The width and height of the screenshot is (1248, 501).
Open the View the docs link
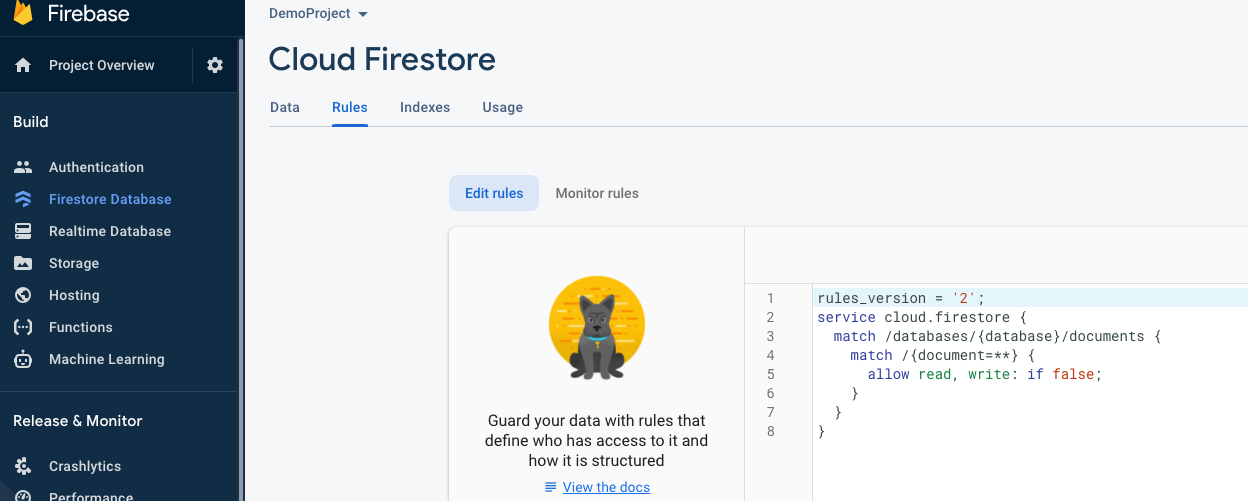point(606,487)
